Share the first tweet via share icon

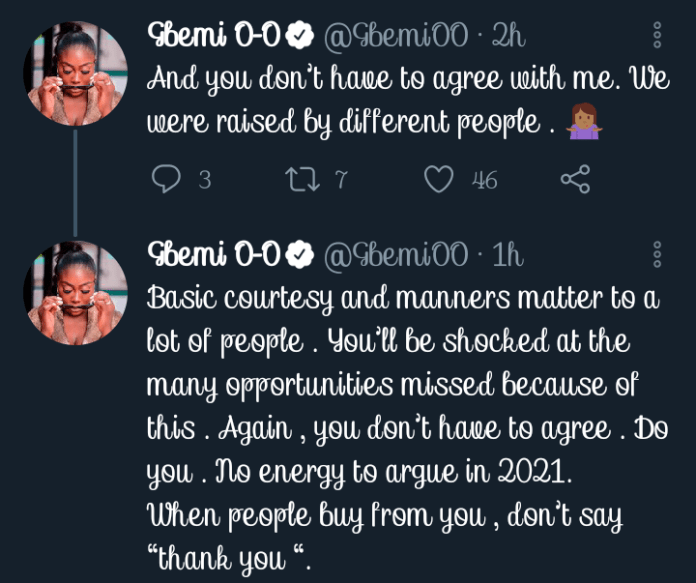tap(575, 180)
